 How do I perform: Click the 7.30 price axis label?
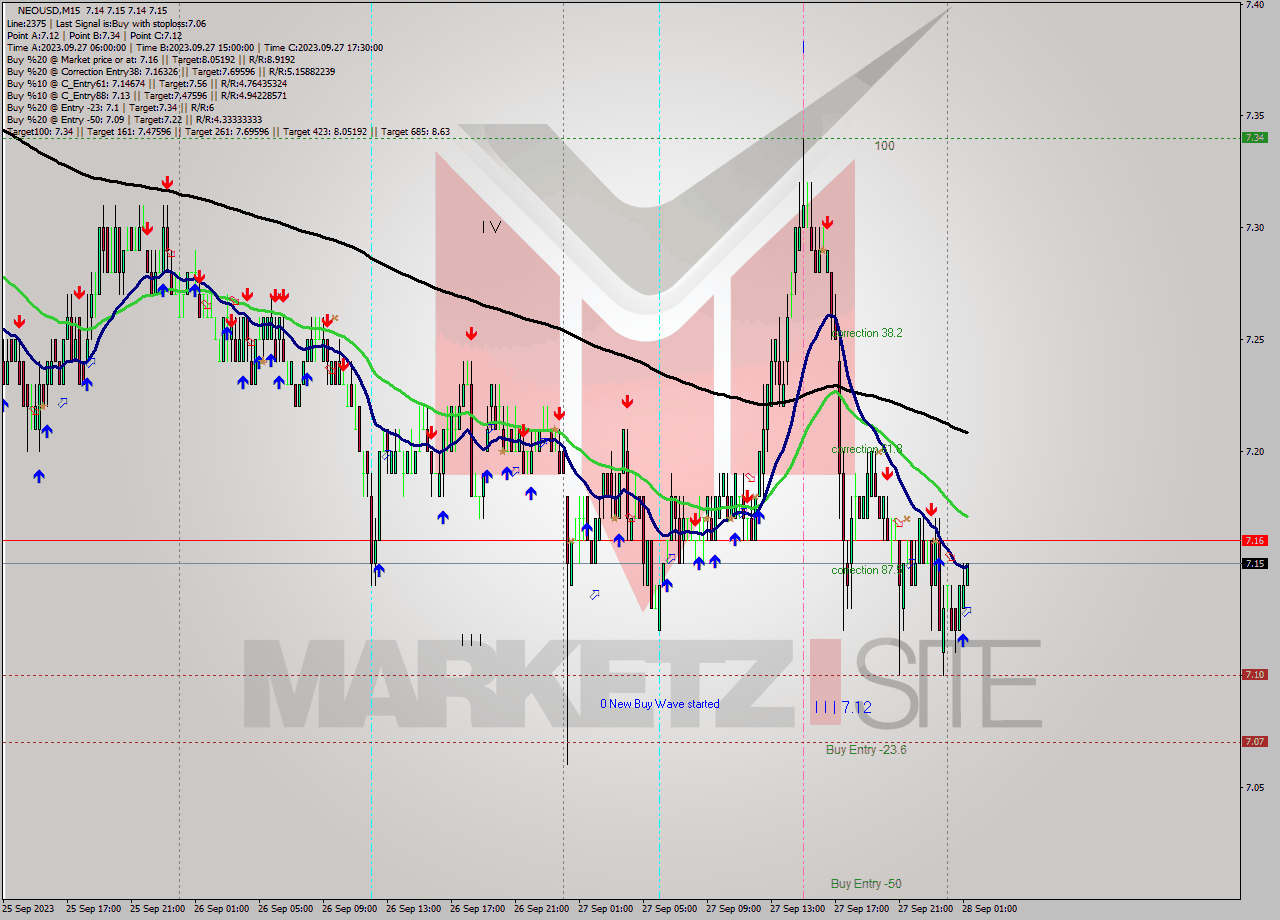pyautogui.click(x=1254, y=228)
